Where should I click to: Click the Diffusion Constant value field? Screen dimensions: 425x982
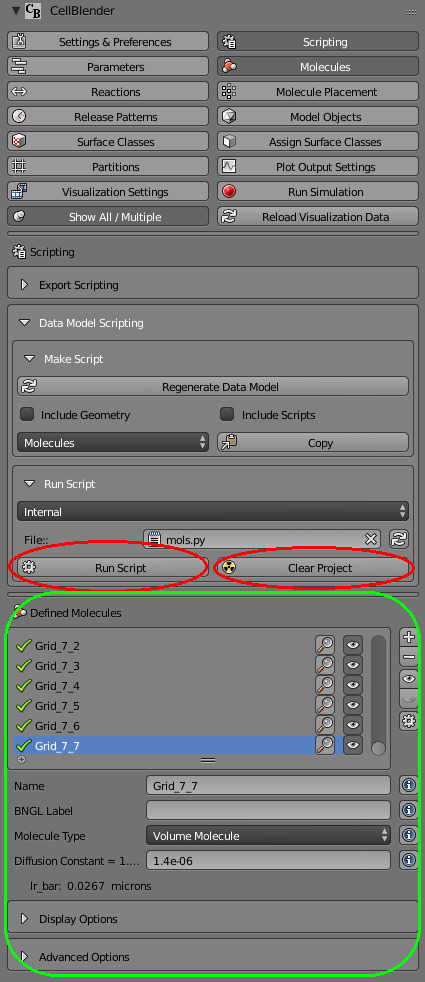coord(269,861)
